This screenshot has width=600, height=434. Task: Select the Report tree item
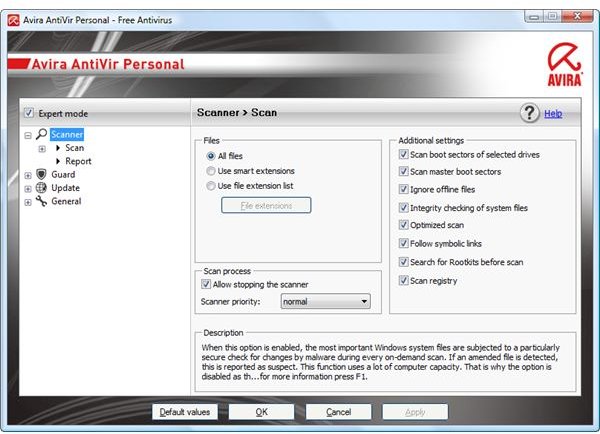click(78, 161)
